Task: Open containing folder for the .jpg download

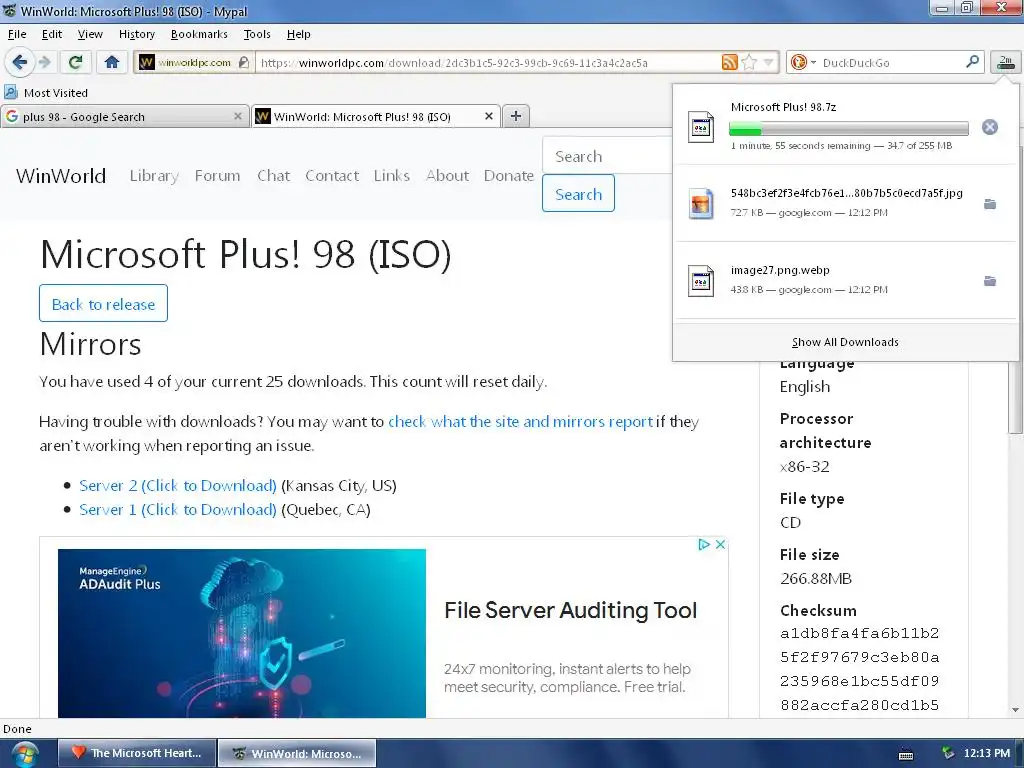Action: tap(990, 204)
